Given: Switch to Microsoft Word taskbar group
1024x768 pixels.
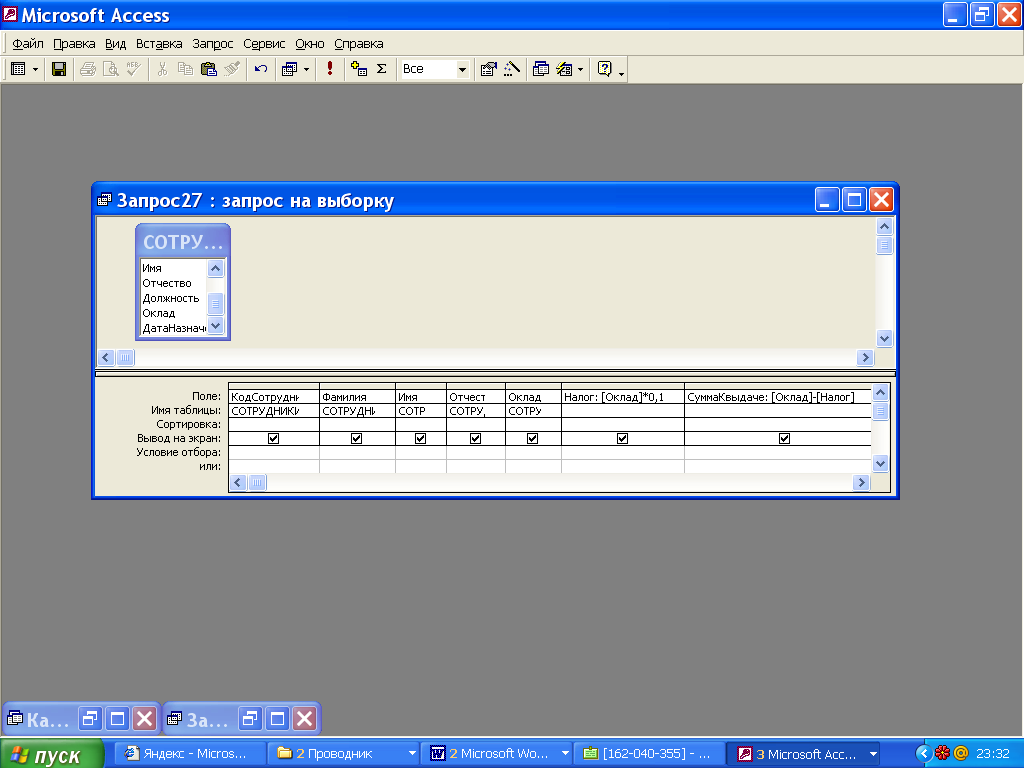Looking at the screenshot, I should tap(496, 754).
